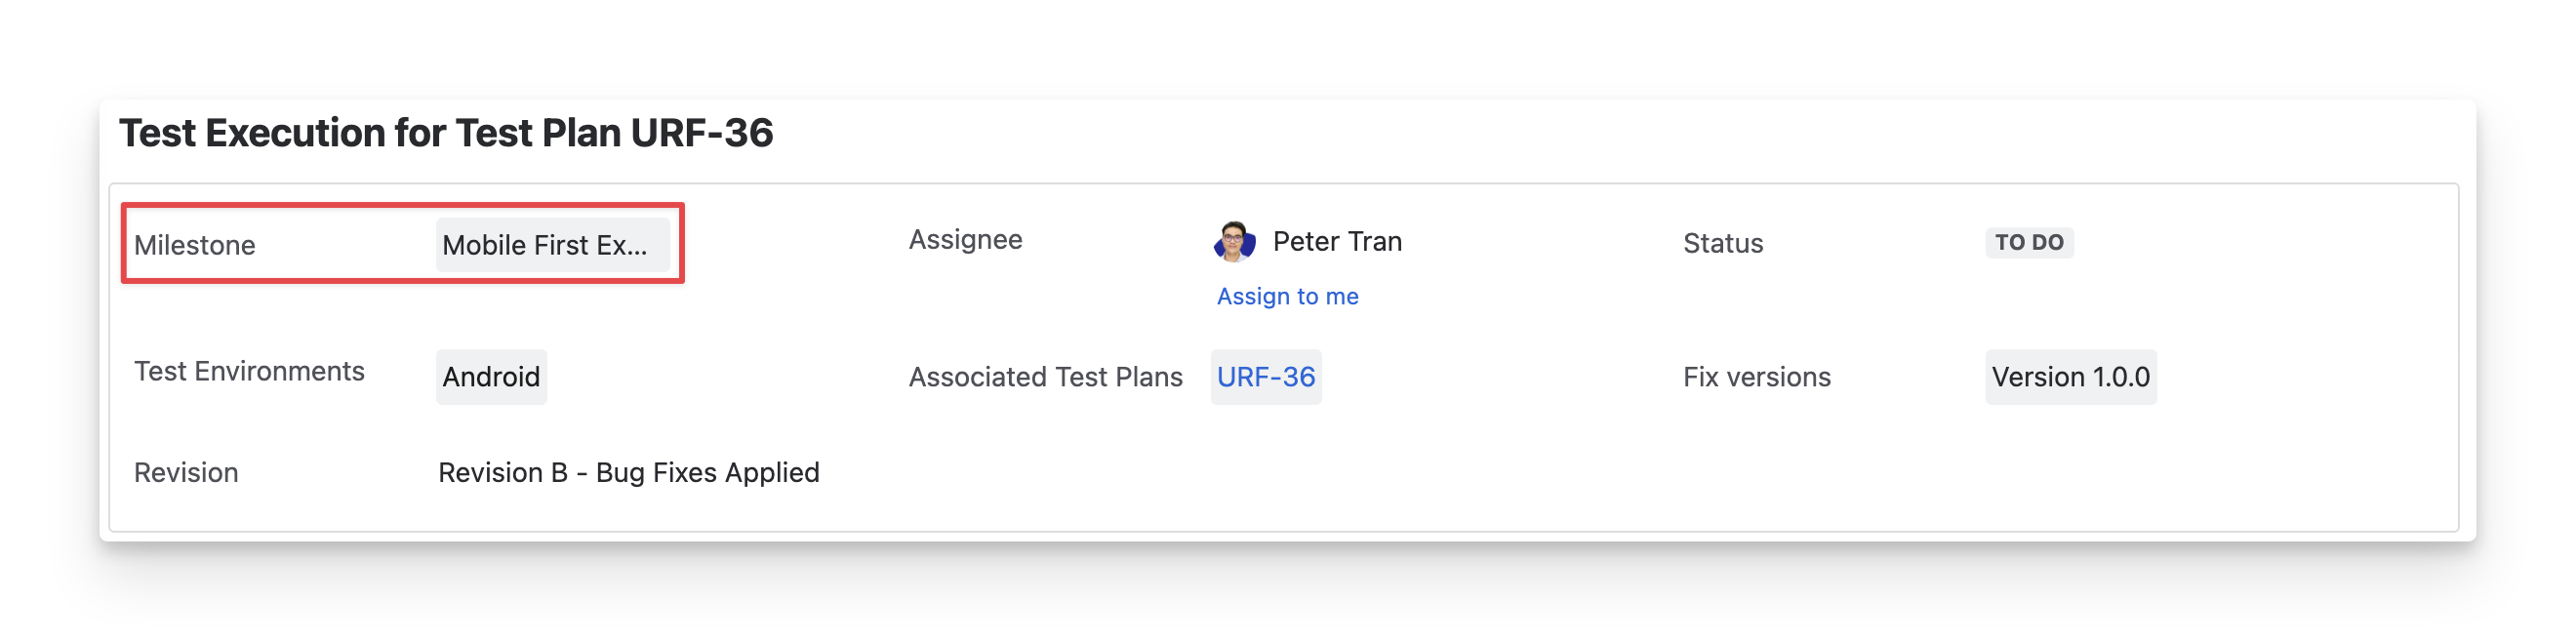This screenshot has width=2576, height=641.
Task: Click URF-36 in the page heading
Action: click(x=702, y=133)
